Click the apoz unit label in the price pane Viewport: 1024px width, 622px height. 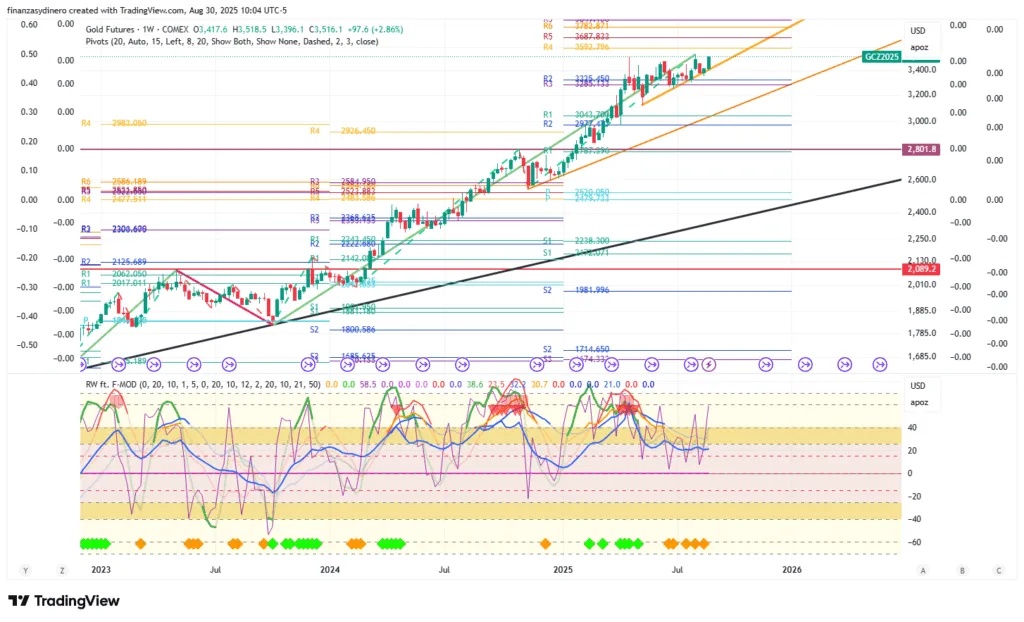click(919, 48)
